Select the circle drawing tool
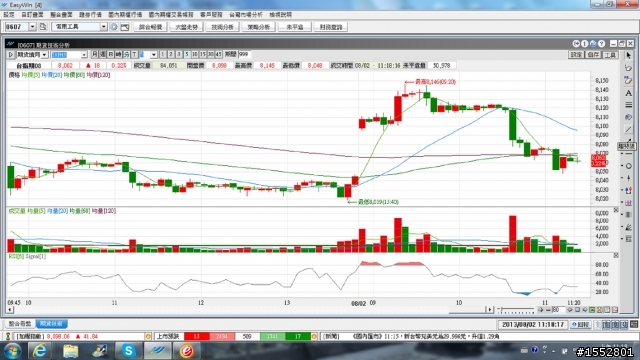The height and width of the screenshot is (360, 640). tap(629, 166)
